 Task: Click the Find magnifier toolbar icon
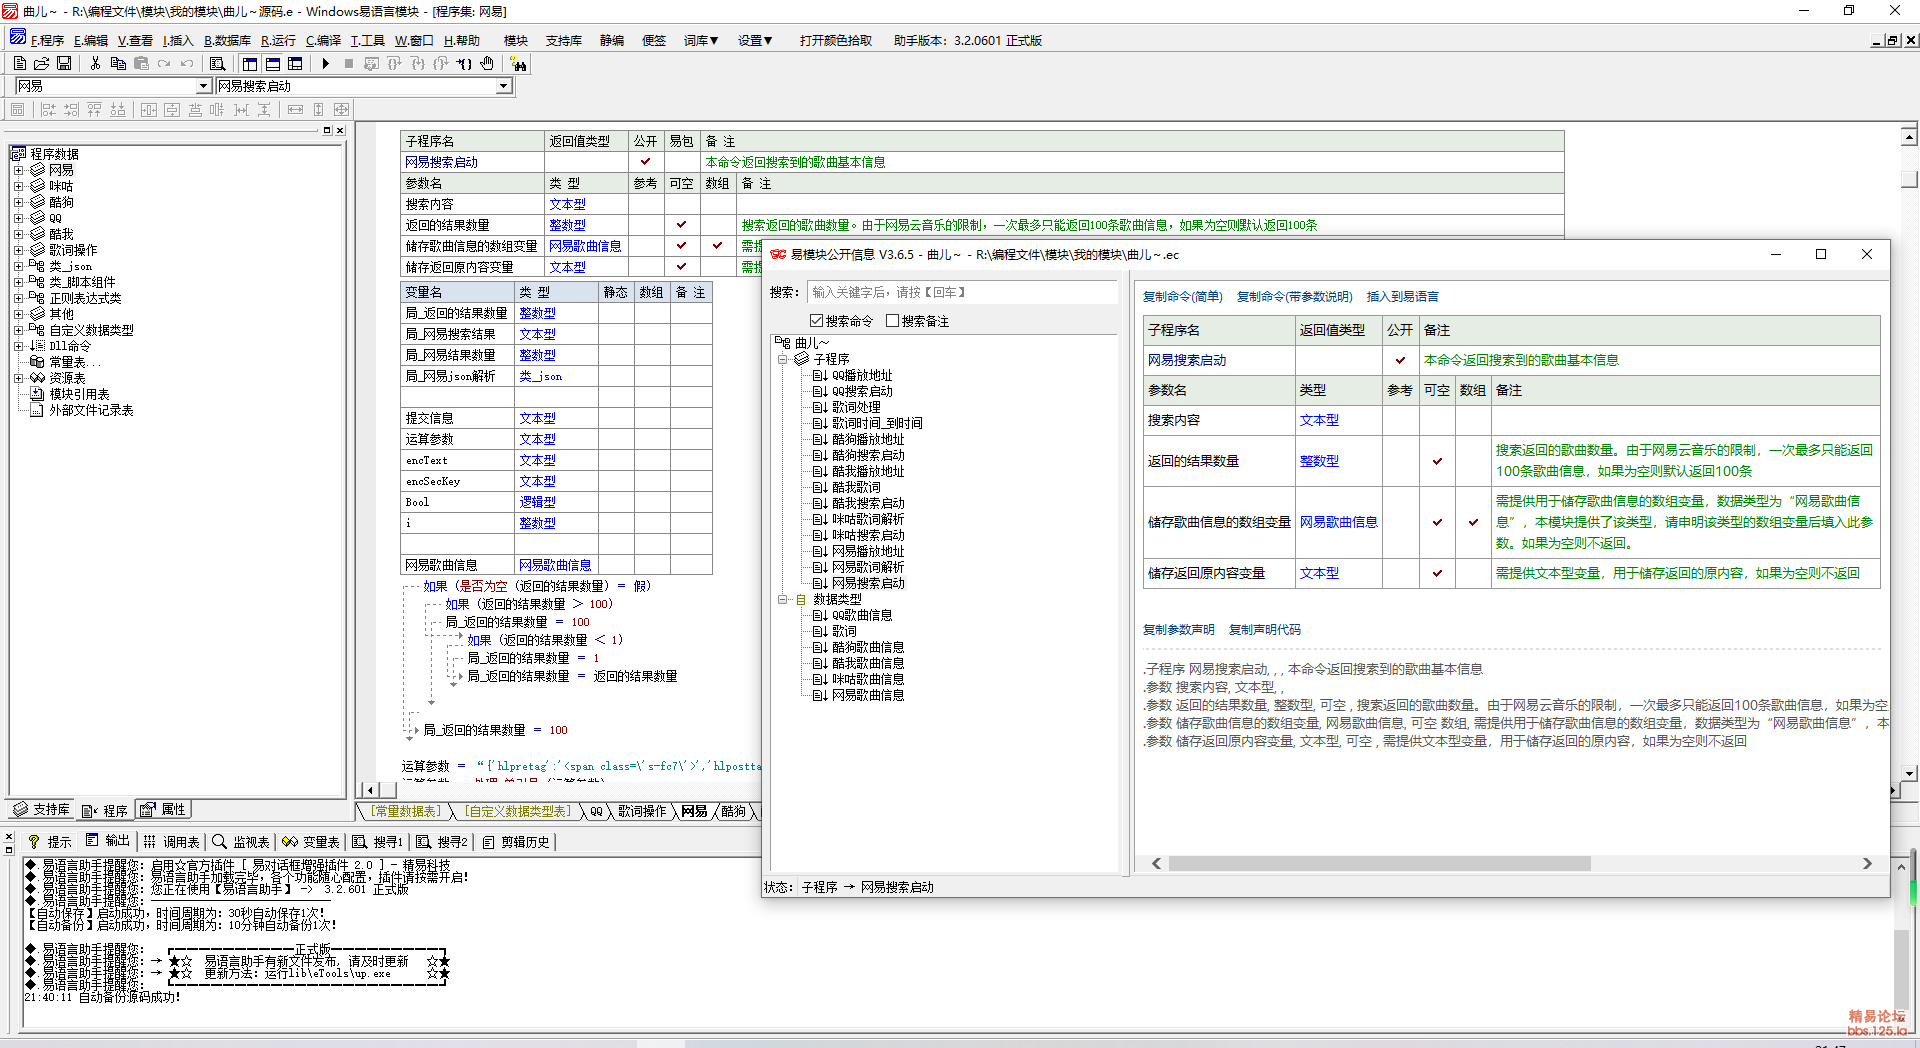click(x=217, y=63)
